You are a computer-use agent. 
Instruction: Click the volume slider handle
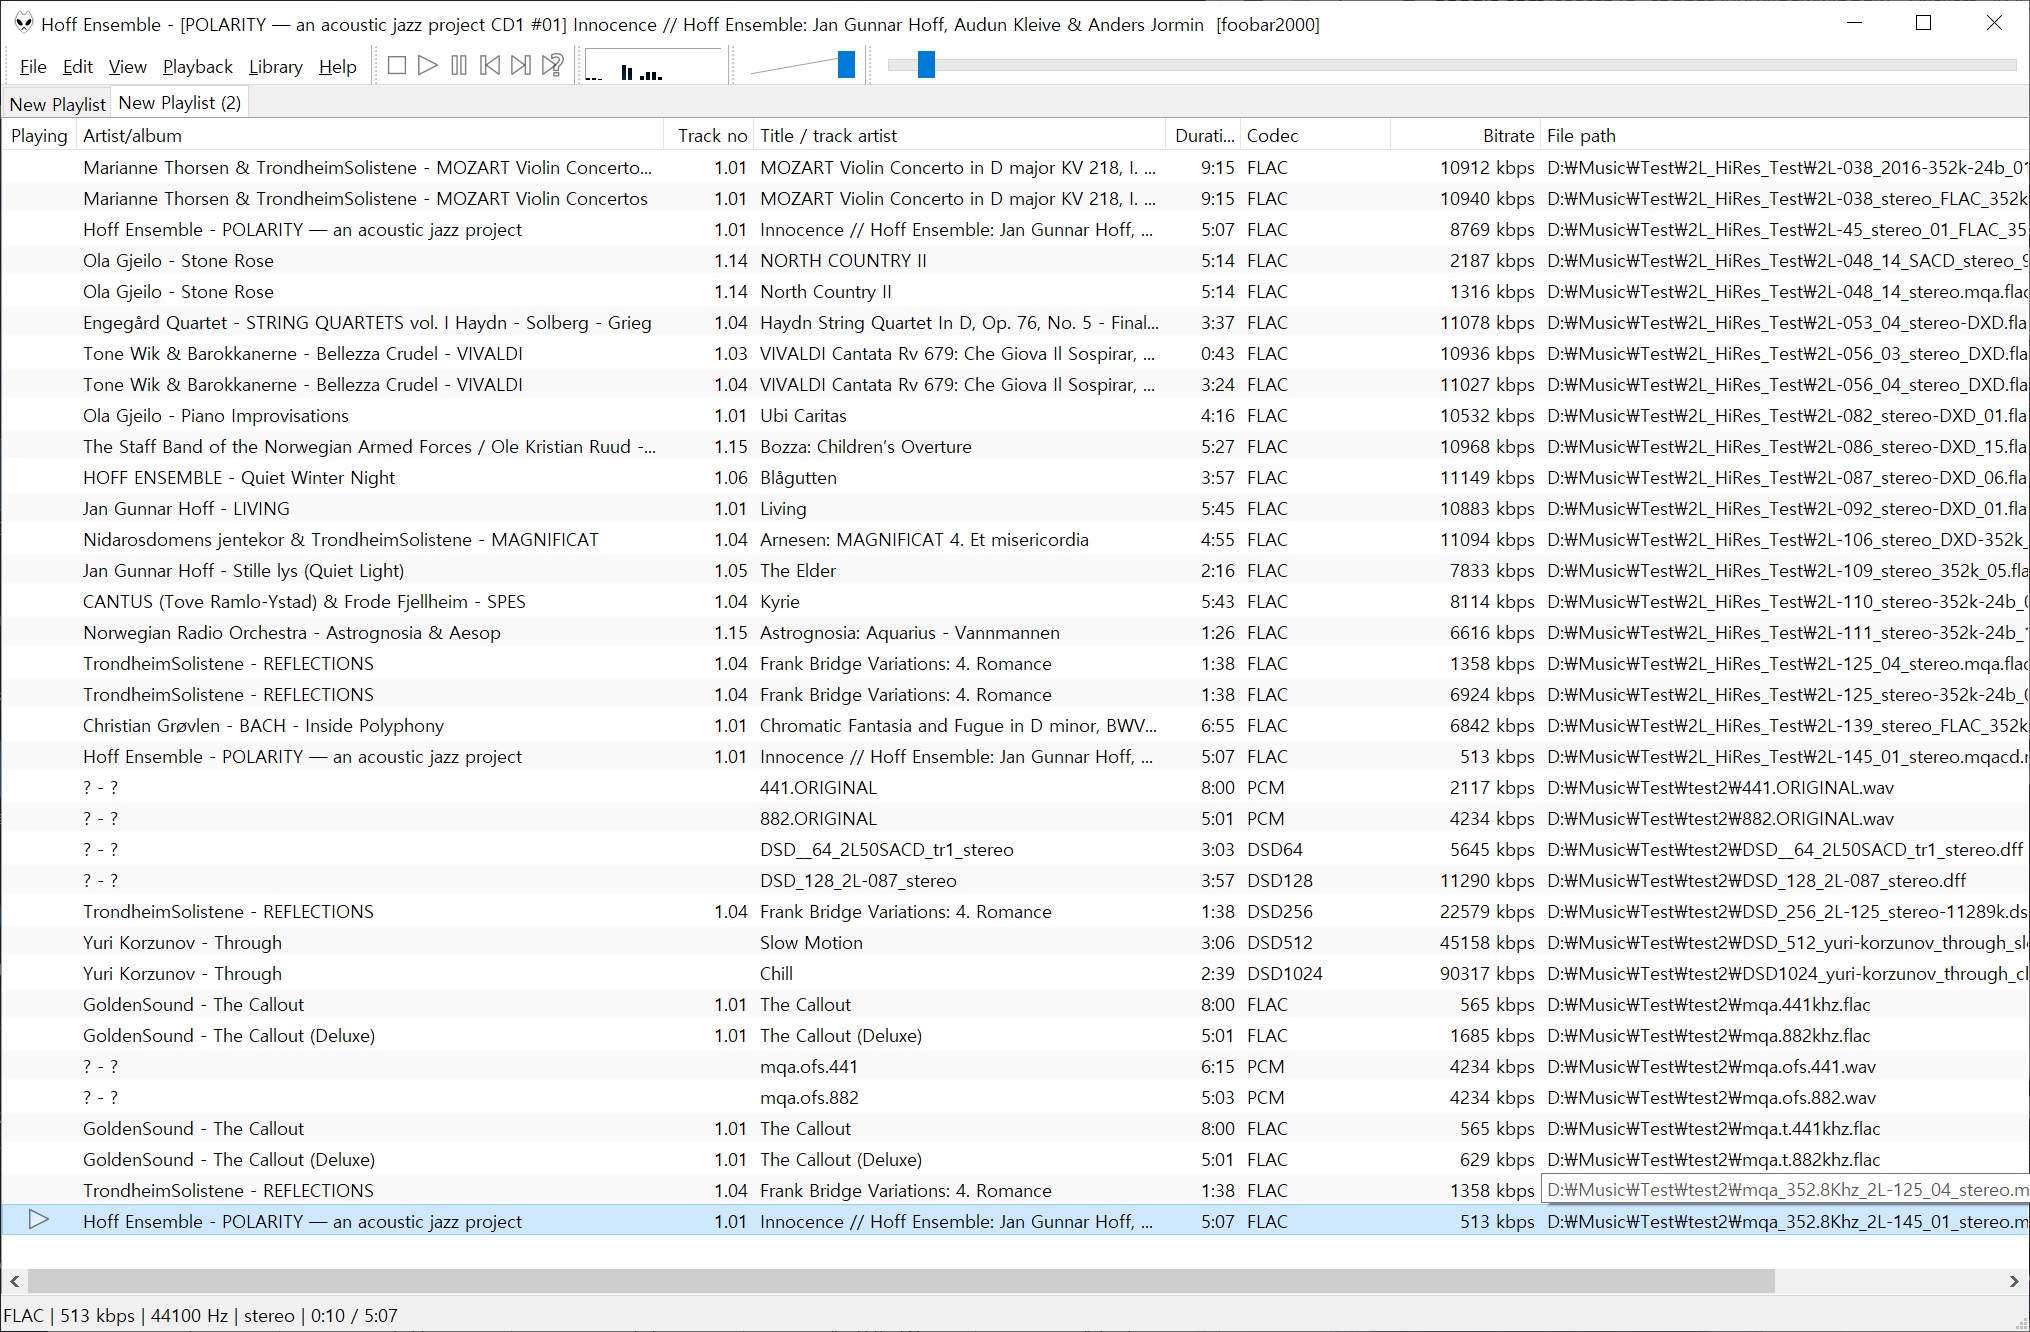click(x=846, y=65)
